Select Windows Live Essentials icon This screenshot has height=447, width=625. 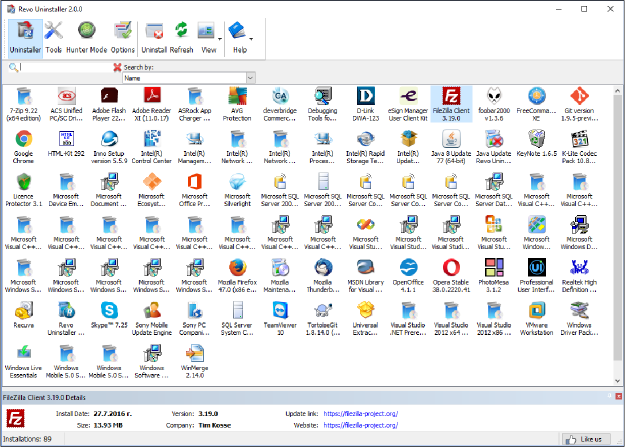(24, 361)
